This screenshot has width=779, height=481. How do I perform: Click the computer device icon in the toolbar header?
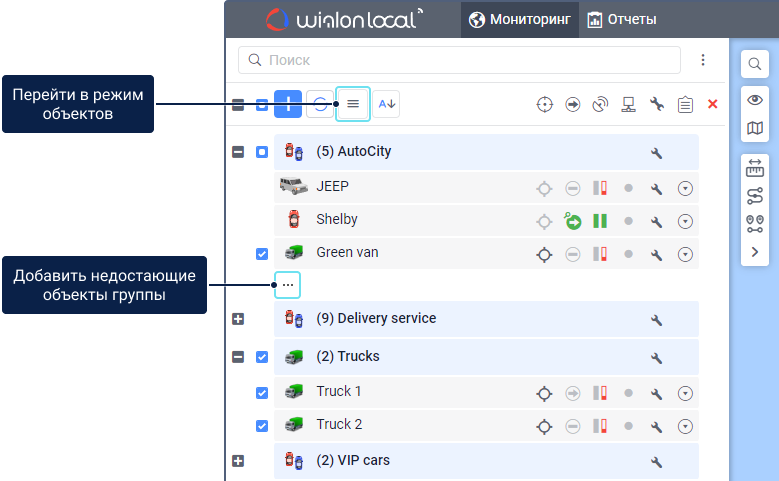pyautogui.click(x=628, y=104)
